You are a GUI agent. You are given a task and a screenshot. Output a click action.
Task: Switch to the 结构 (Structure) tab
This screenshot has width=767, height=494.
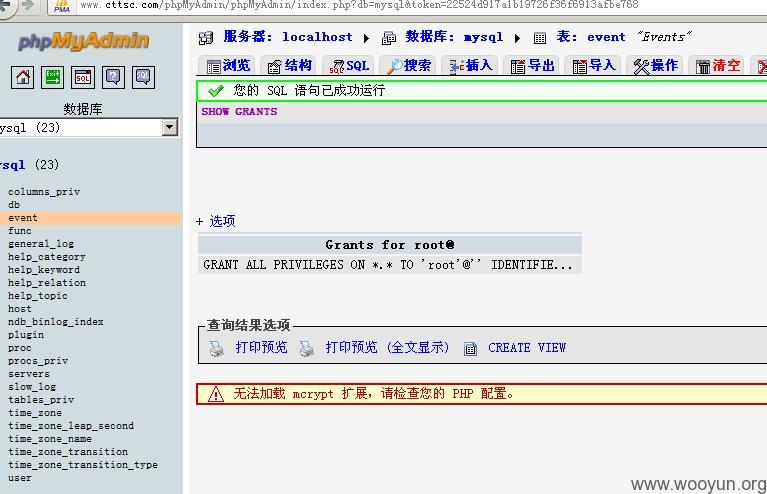pos(289,66)
